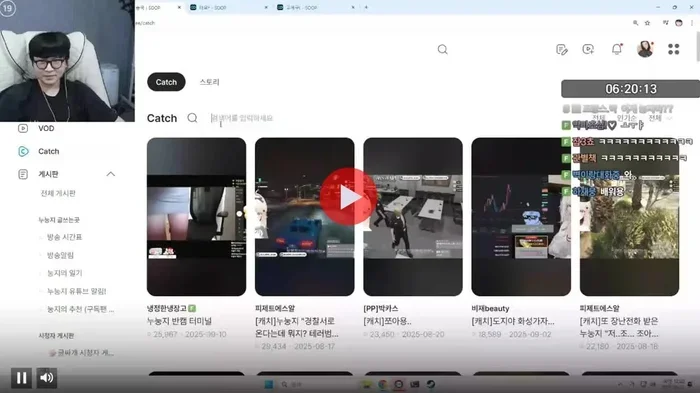Viewport: 700px width, 393px height.
Task: Switch to the second SOOP browser tab
Action: pos(228,7)
